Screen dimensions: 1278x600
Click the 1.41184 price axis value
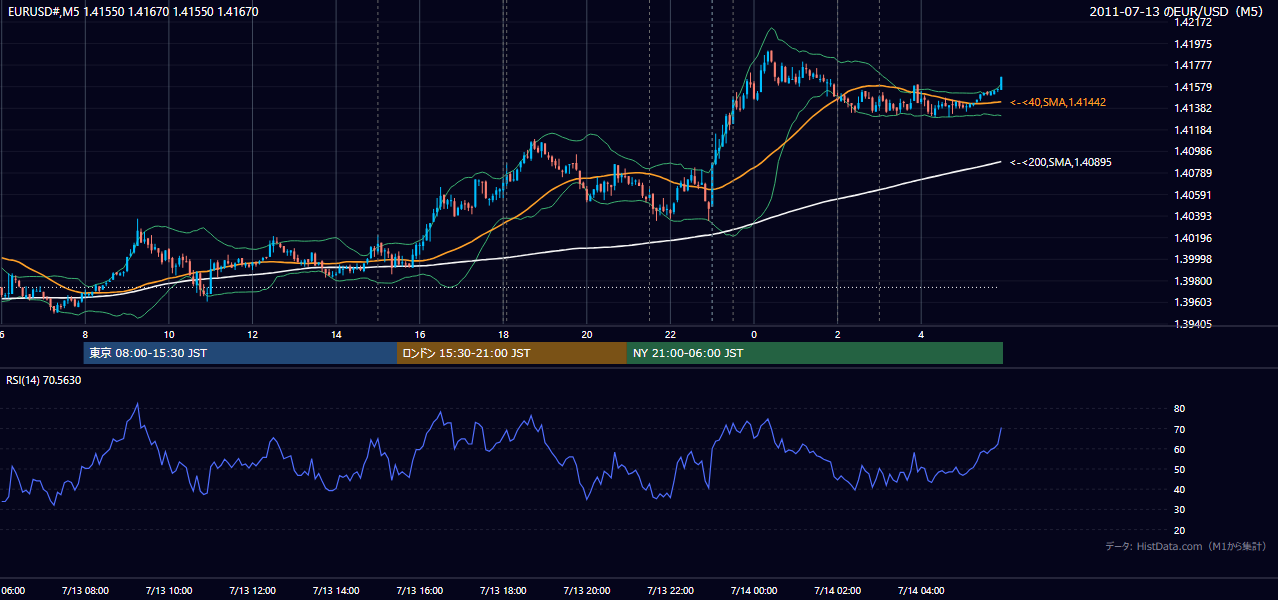[1195, 130]
